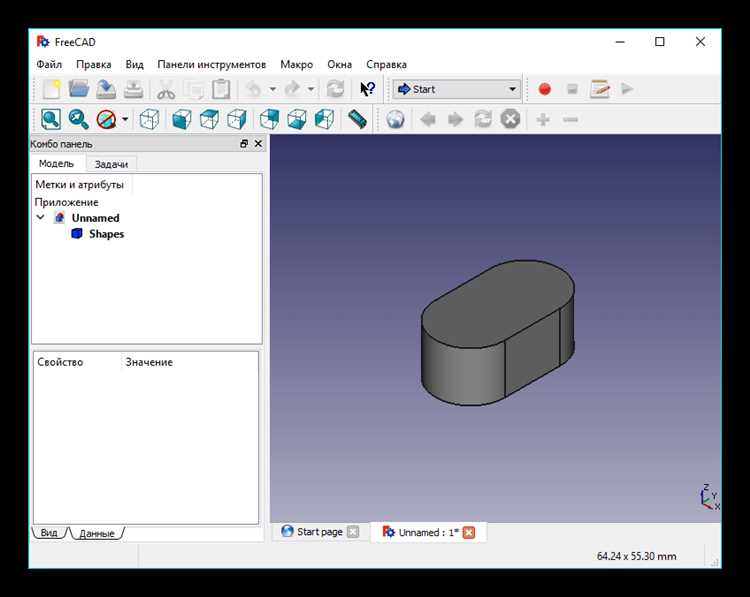Switch to the Модель tab

(56, 164)
